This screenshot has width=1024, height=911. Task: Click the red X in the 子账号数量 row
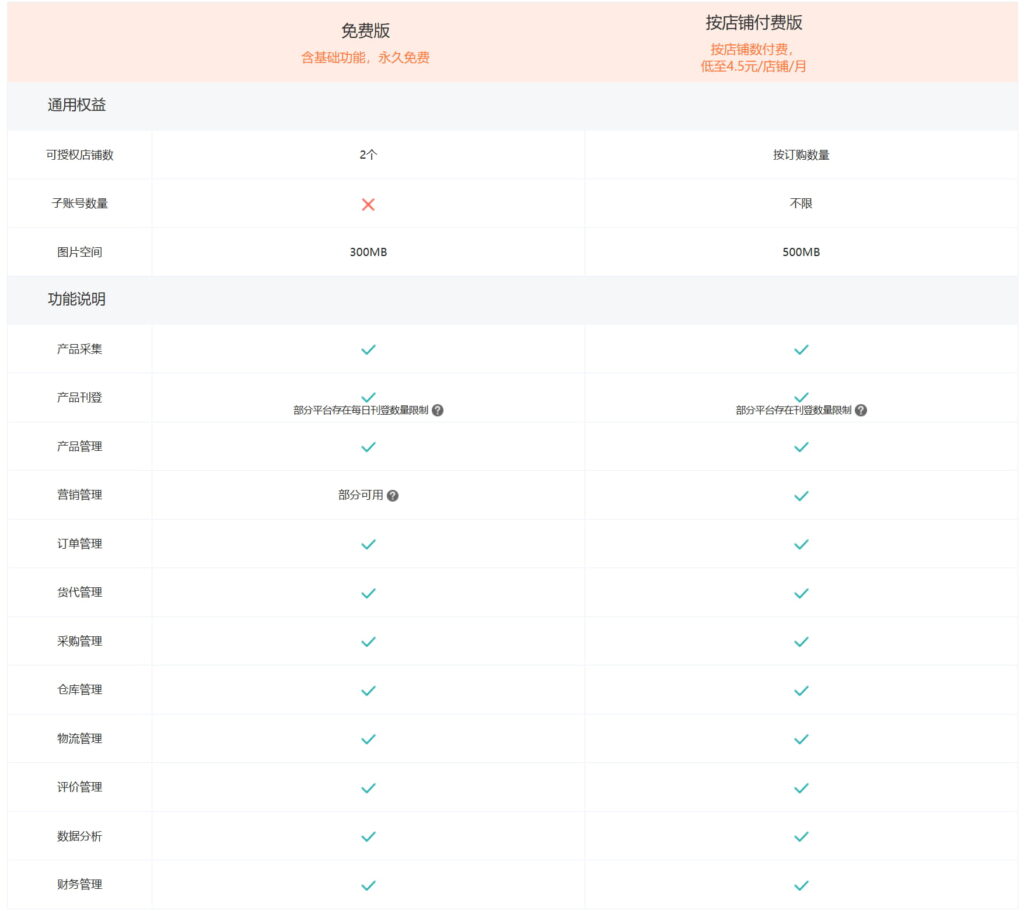click(x=368, y=204)
